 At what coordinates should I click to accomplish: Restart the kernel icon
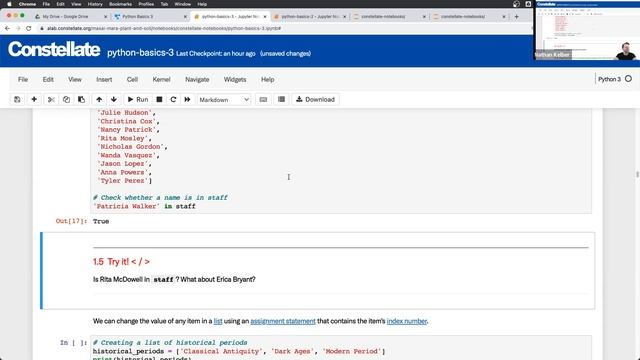coord(173,99)
